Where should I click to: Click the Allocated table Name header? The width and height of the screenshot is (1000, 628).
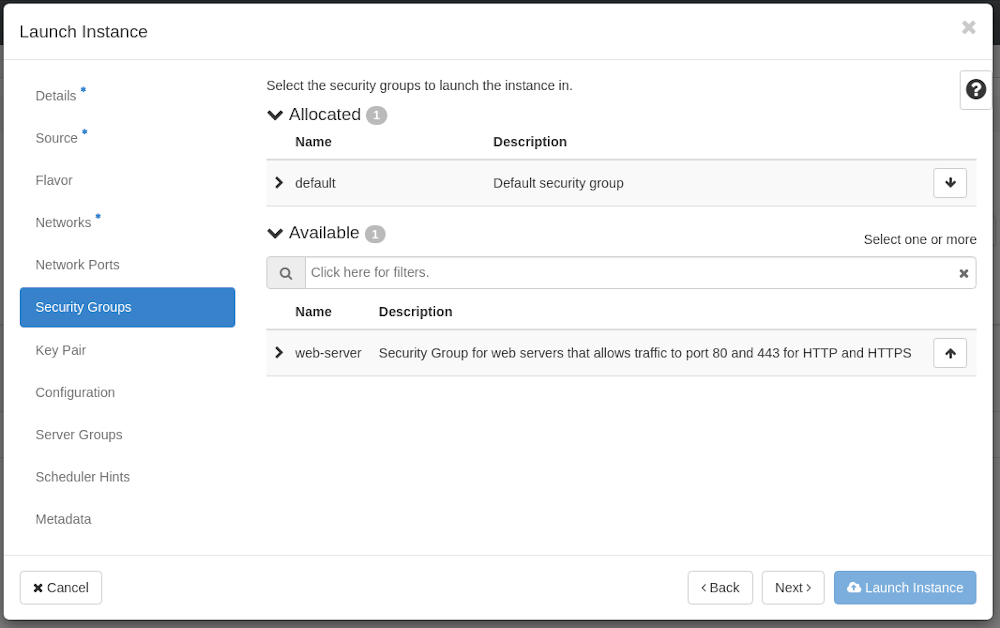tap(313, 142)
